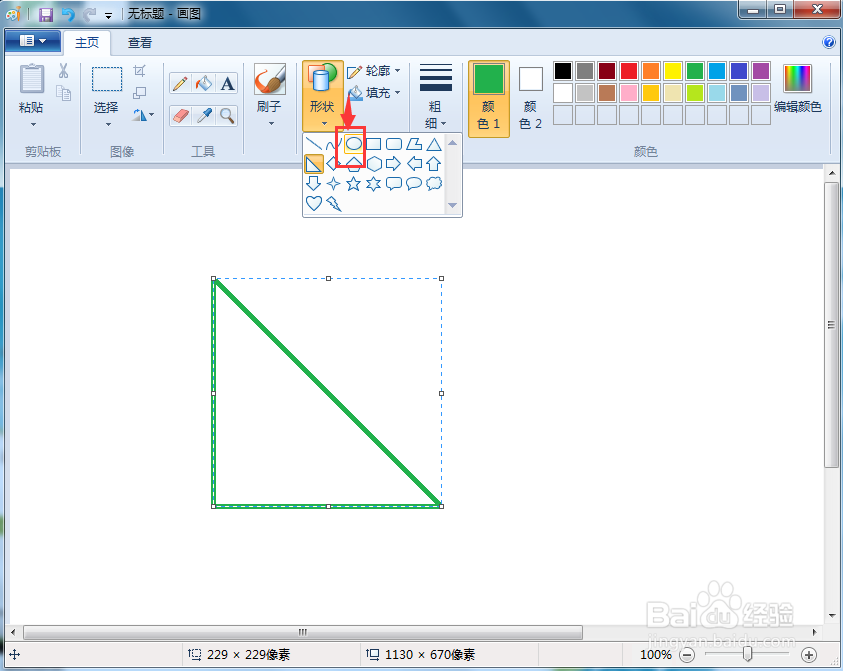This screenshot has height=671, width=843.
Task: Click the Shapes (形状) button
Action: point(322,96)
